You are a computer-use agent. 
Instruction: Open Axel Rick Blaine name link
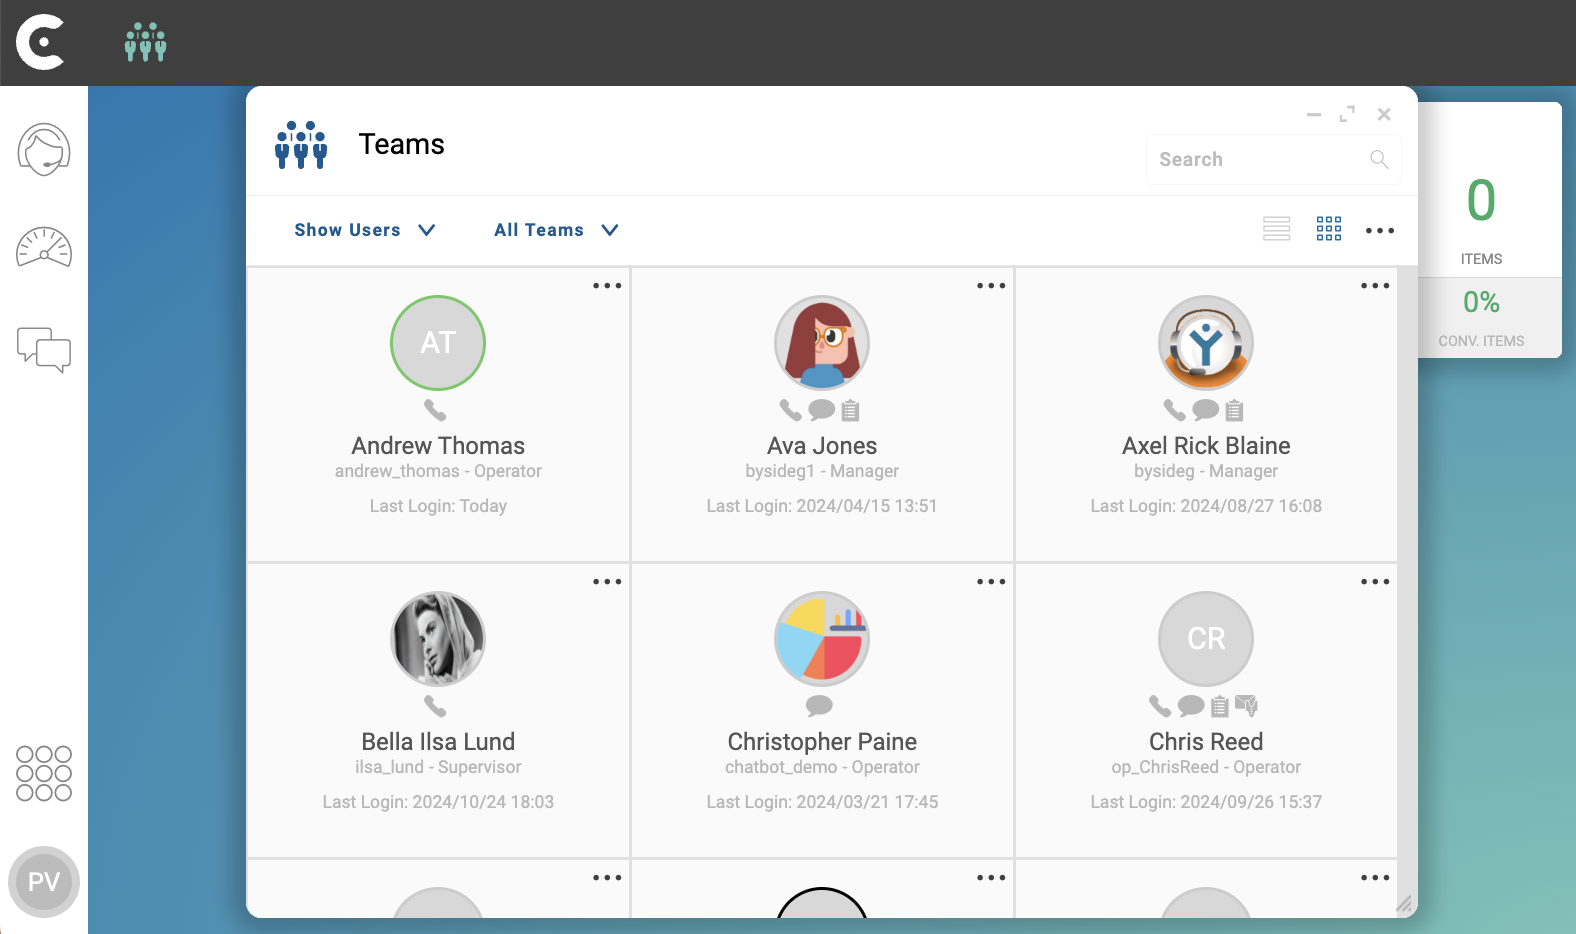[1206, 446]
